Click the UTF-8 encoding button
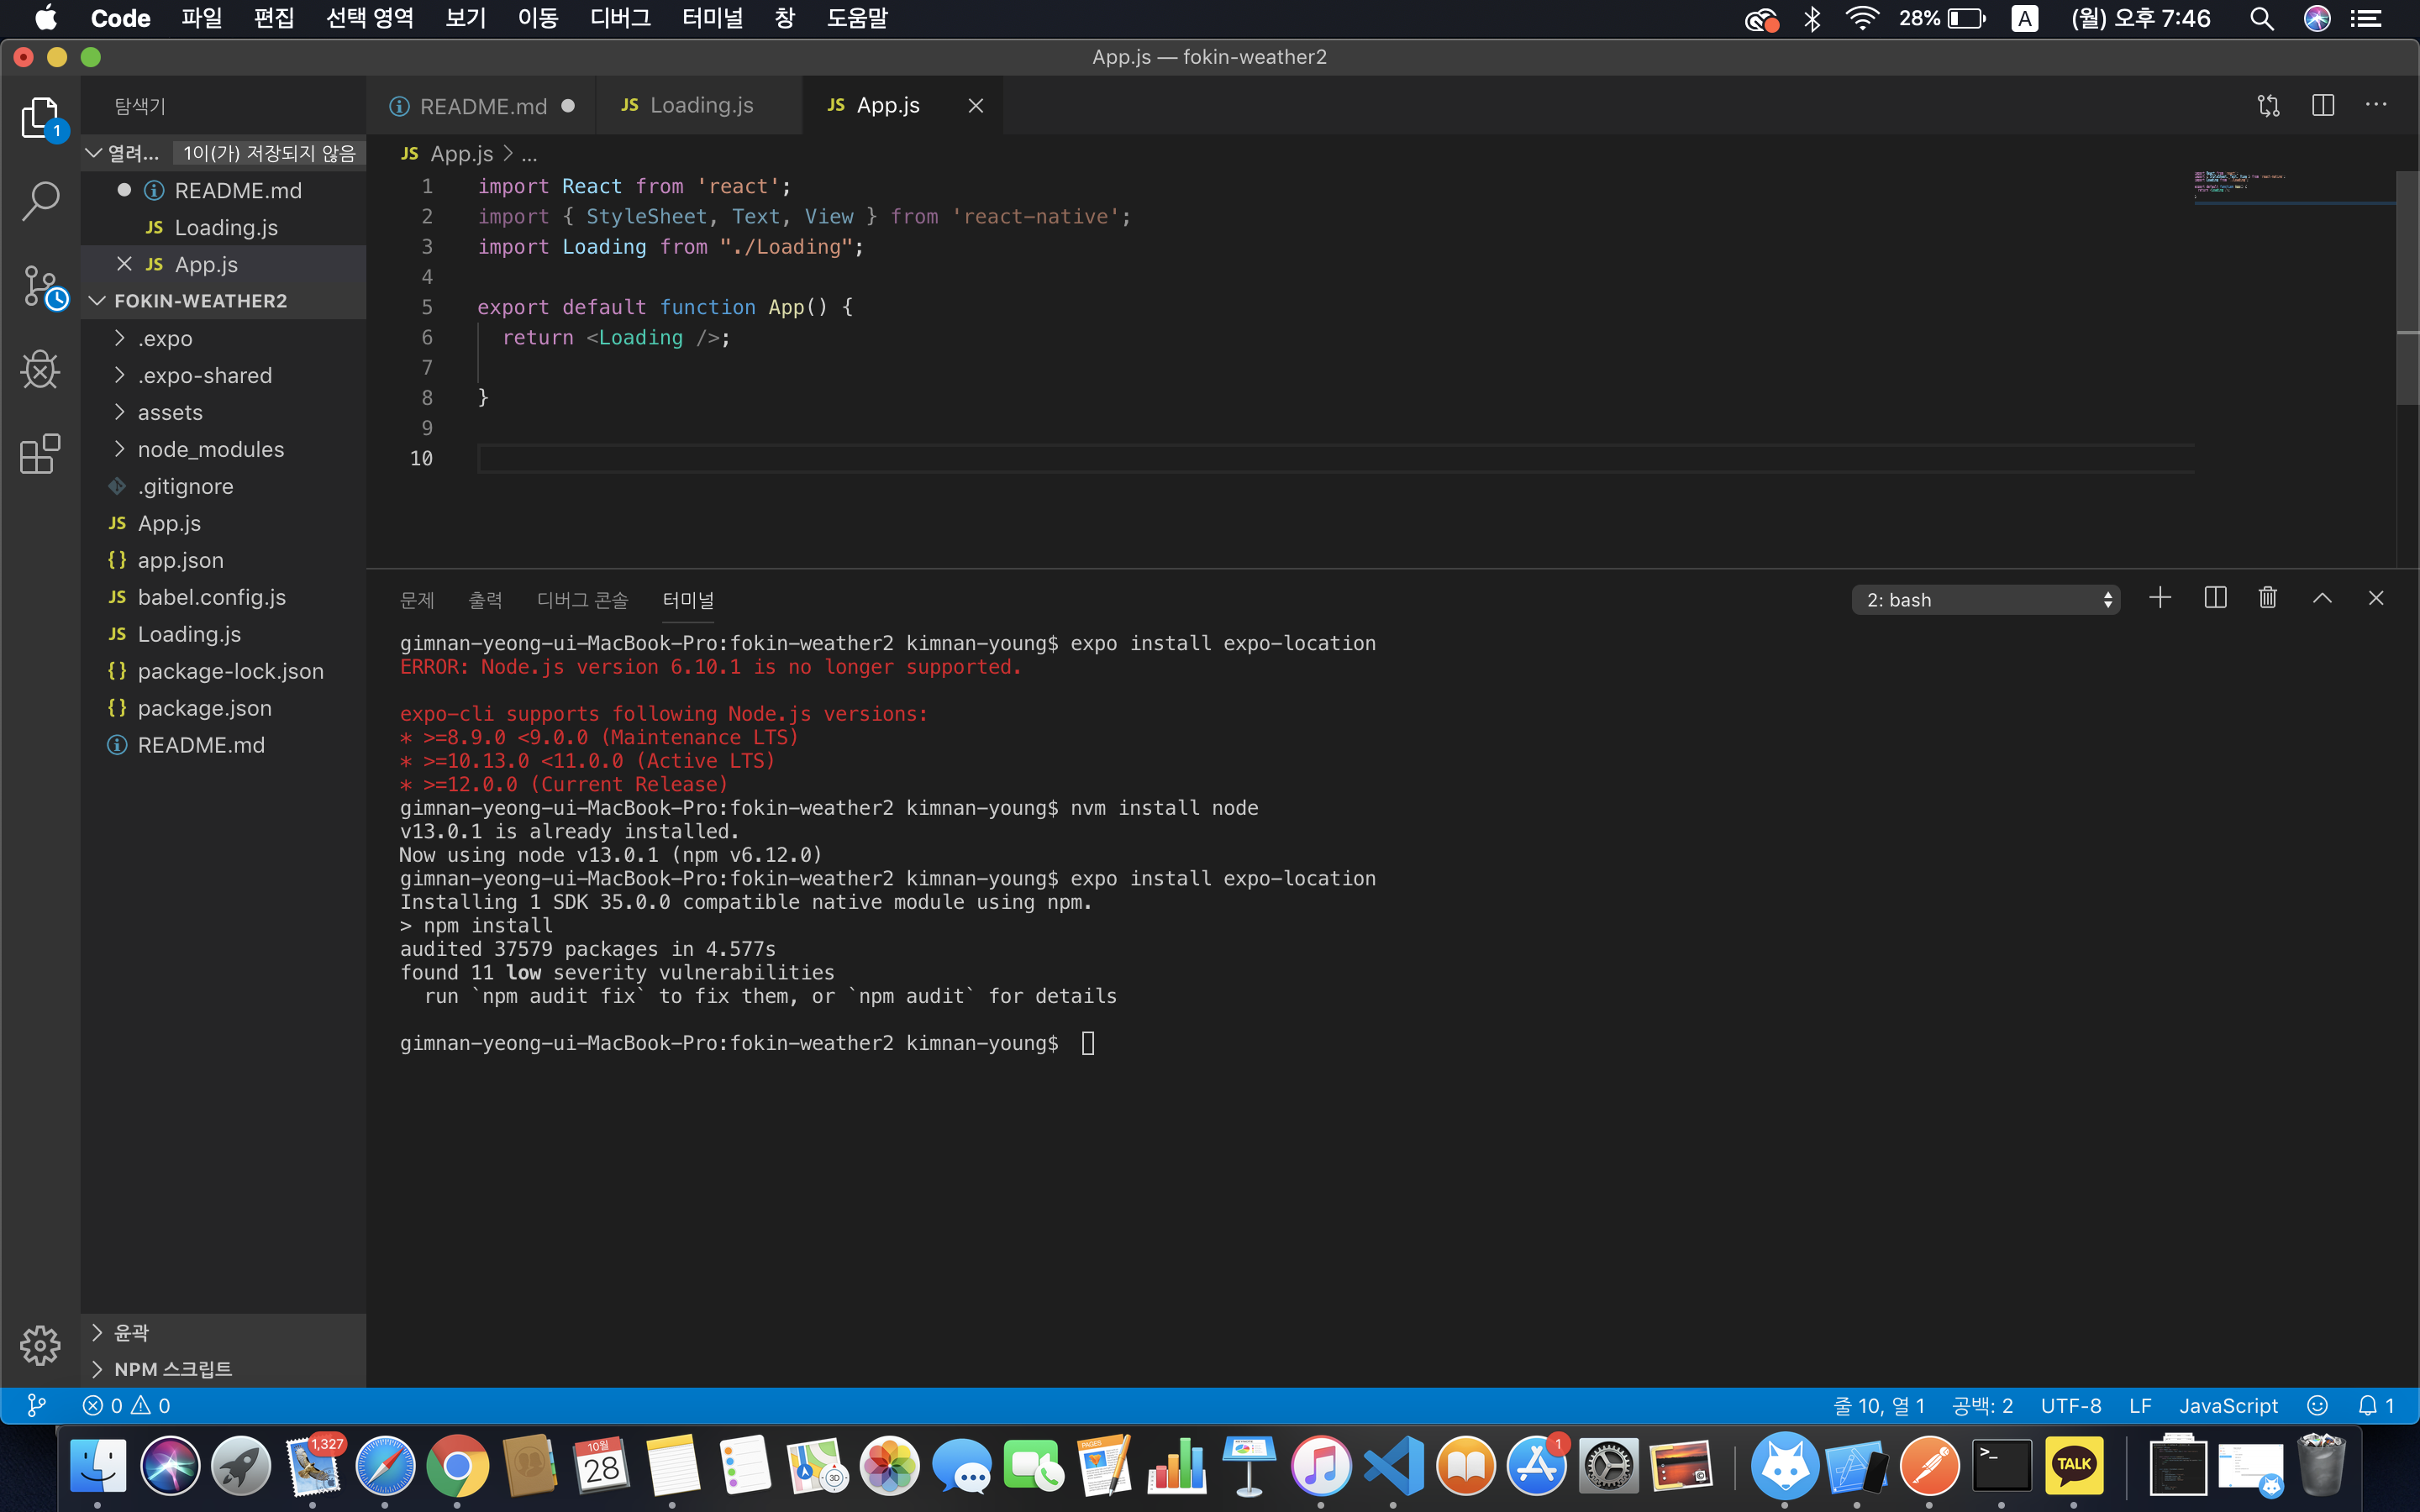Screen dimensions: 2420x1512 [2070, 1405]
